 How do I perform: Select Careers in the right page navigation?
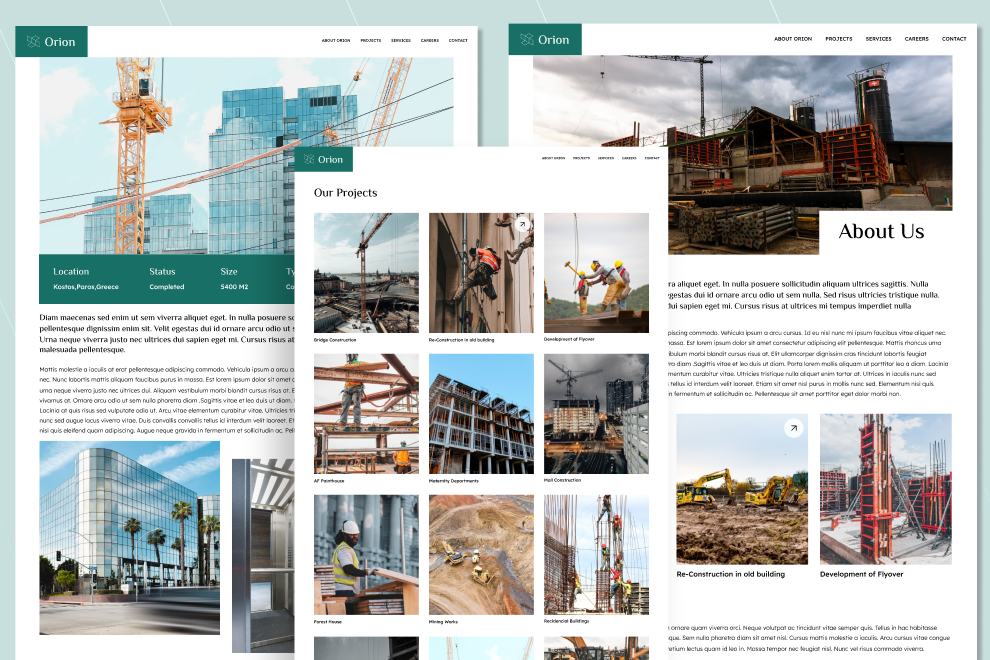[x=916, y=39]
